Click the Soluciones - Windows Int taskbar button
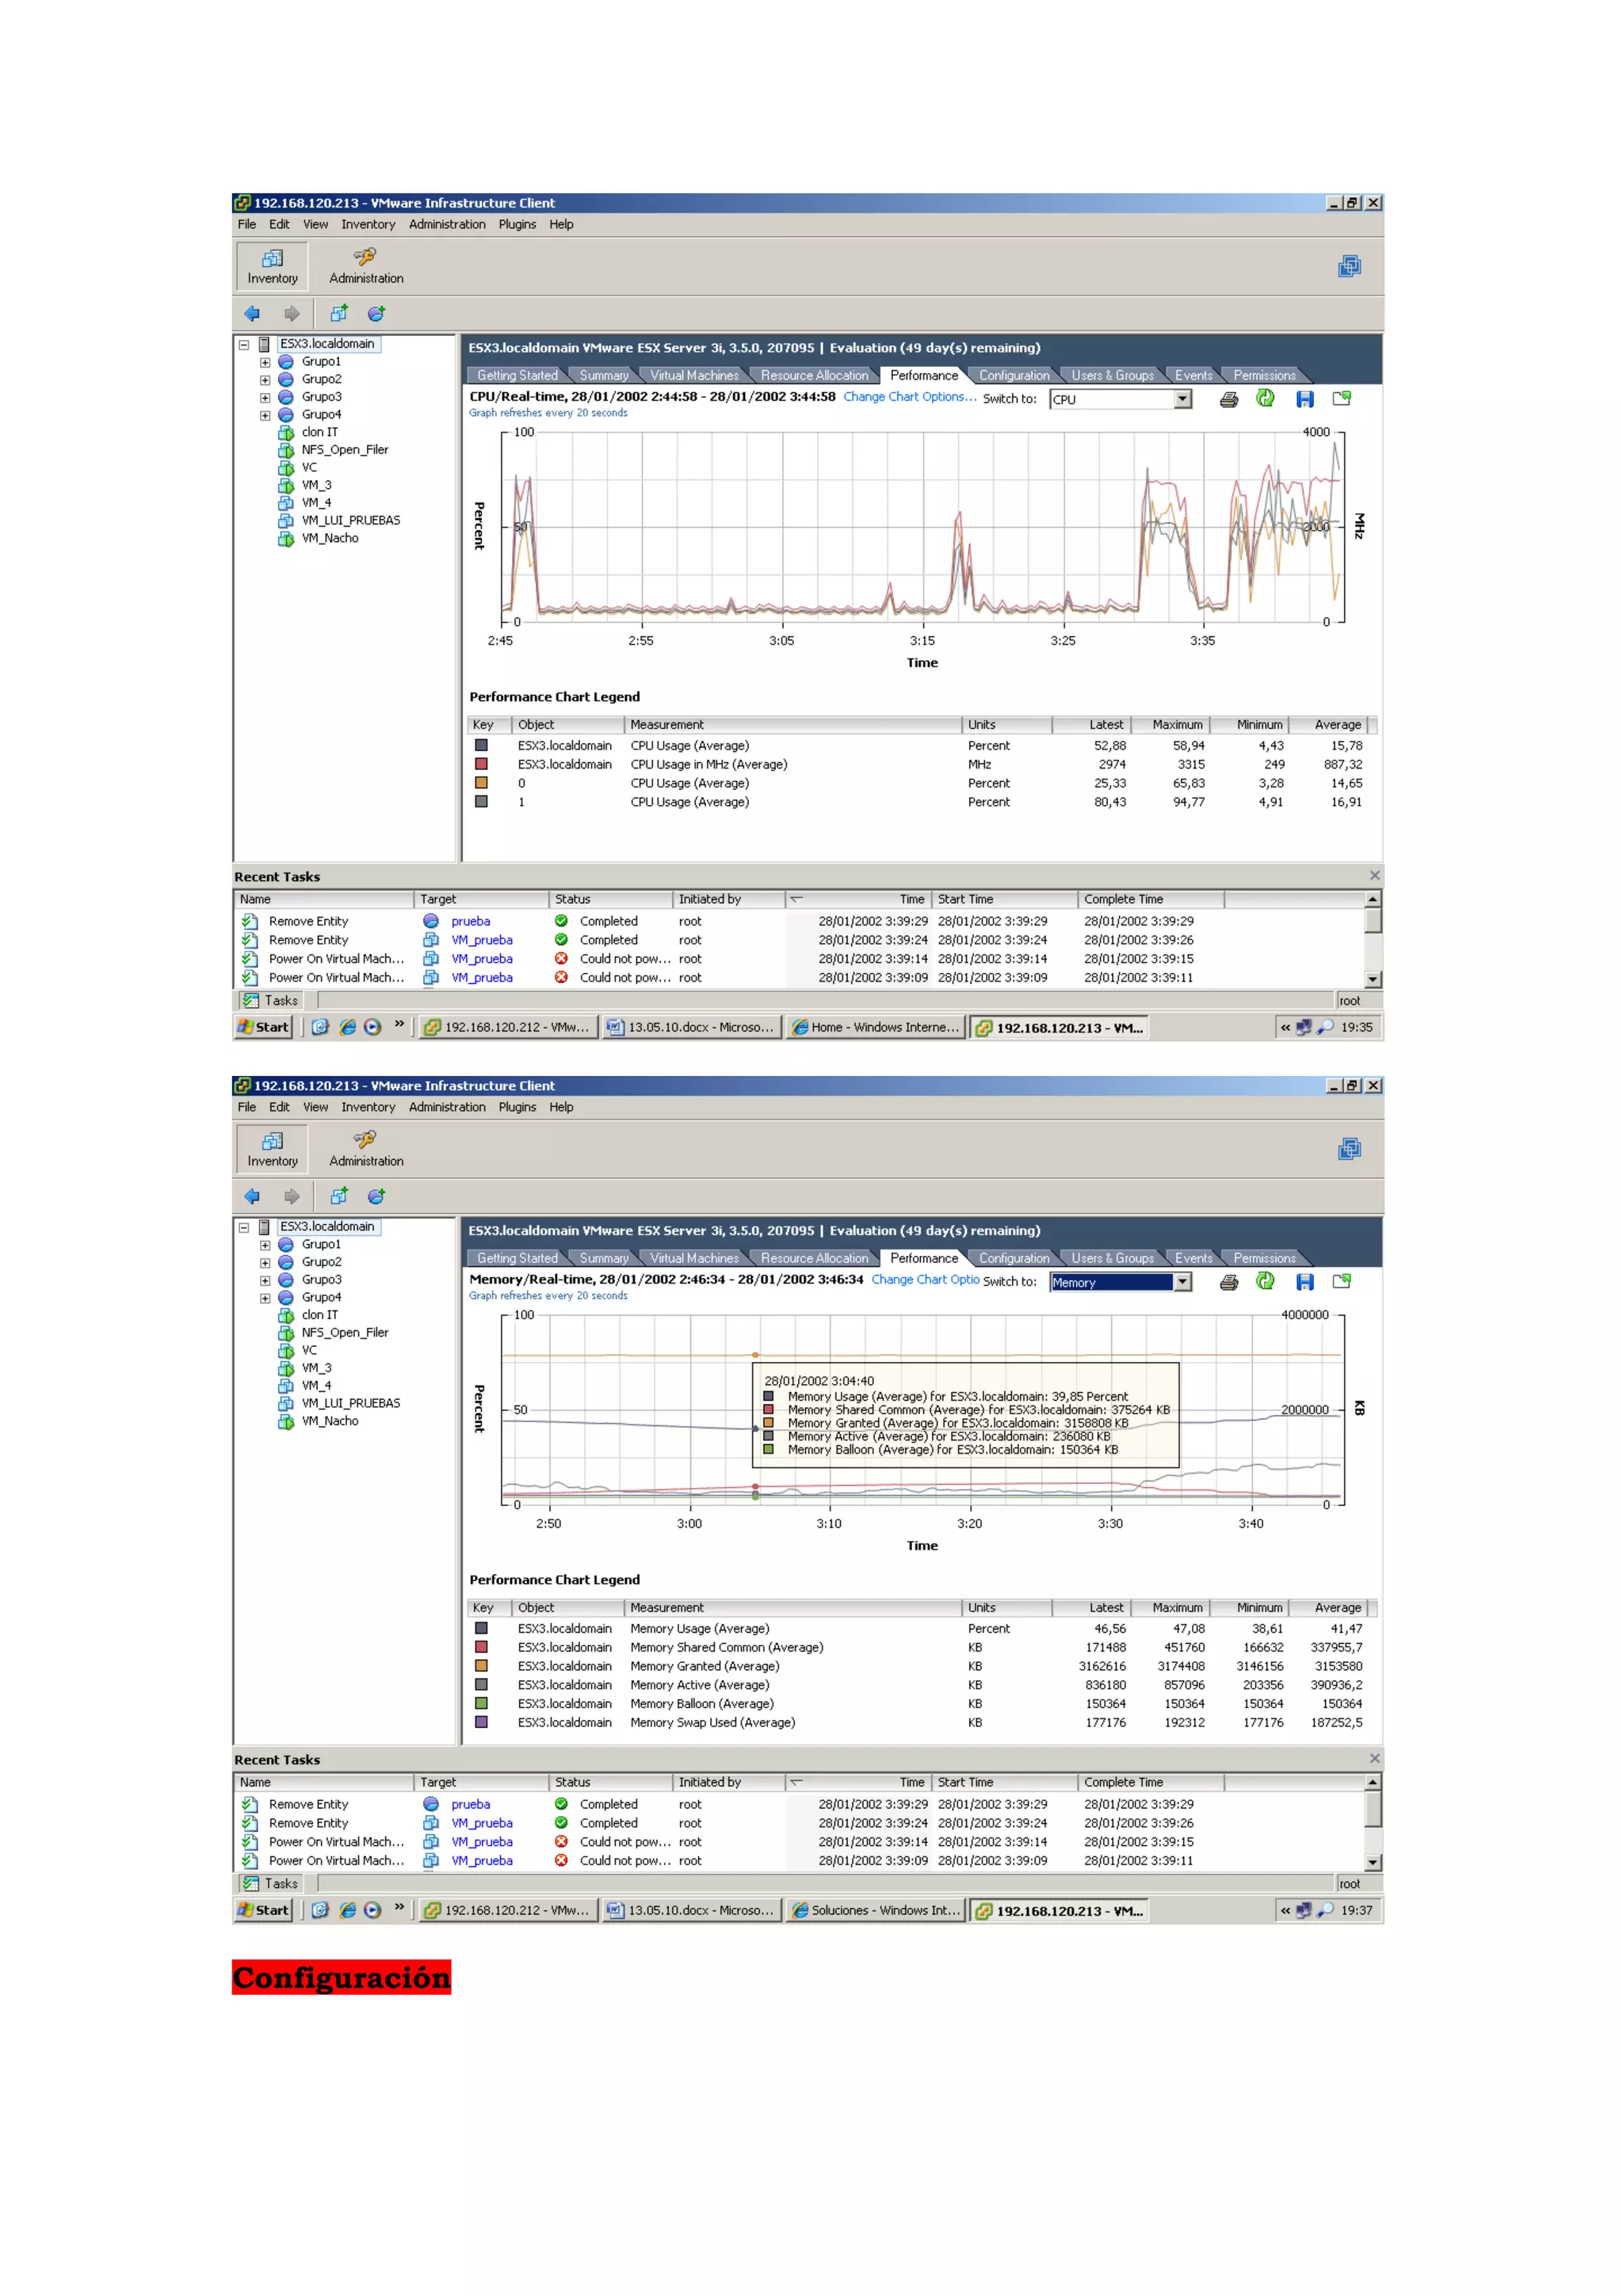The height and width of the screenshot is (2296, 1623). pos(875,1910)
